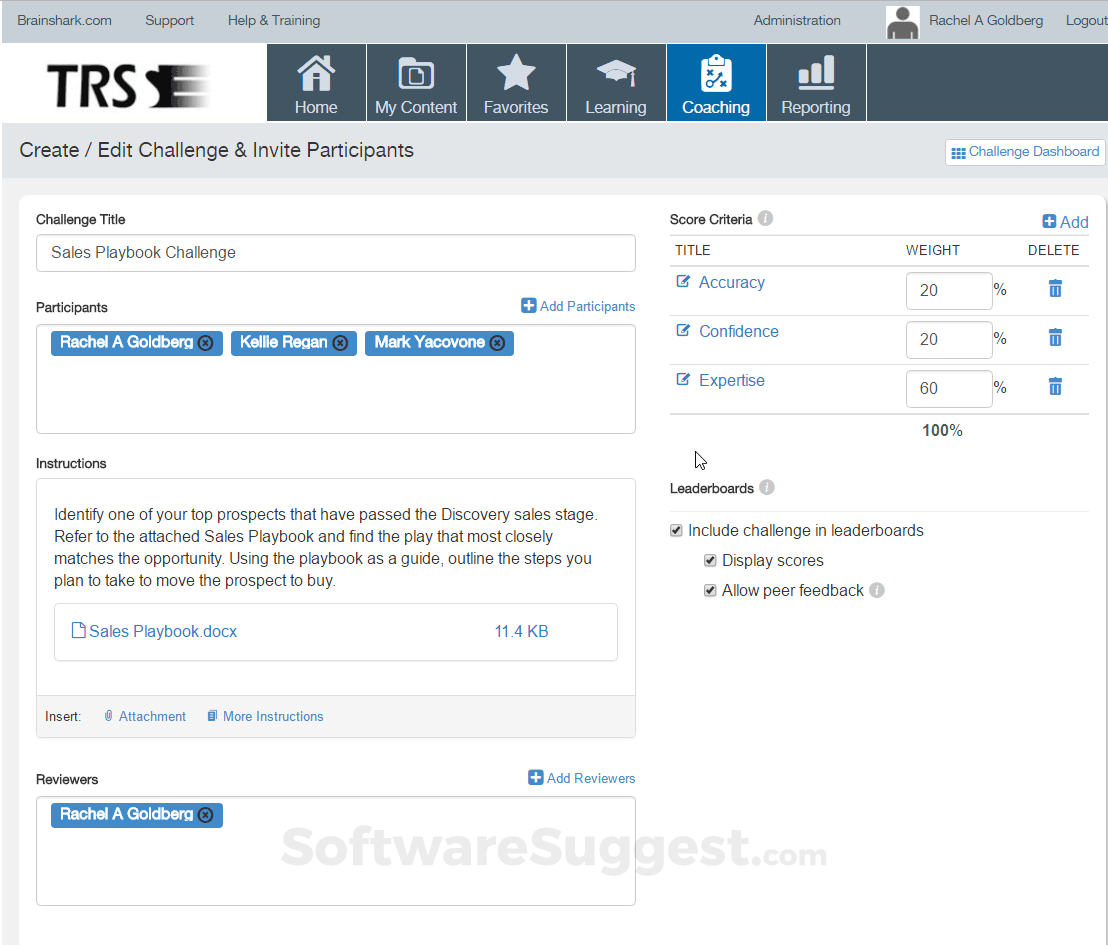Screen dimensions: 1108x945
Task: Switch to the Learning tab
Action: [x=616, y=83]
